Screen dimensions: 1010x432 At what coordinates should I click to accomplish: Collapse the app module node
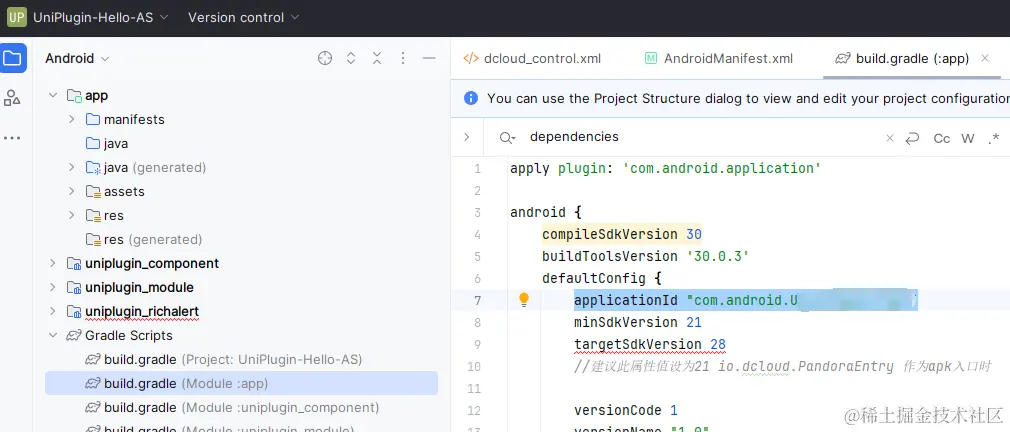(53, 95)
